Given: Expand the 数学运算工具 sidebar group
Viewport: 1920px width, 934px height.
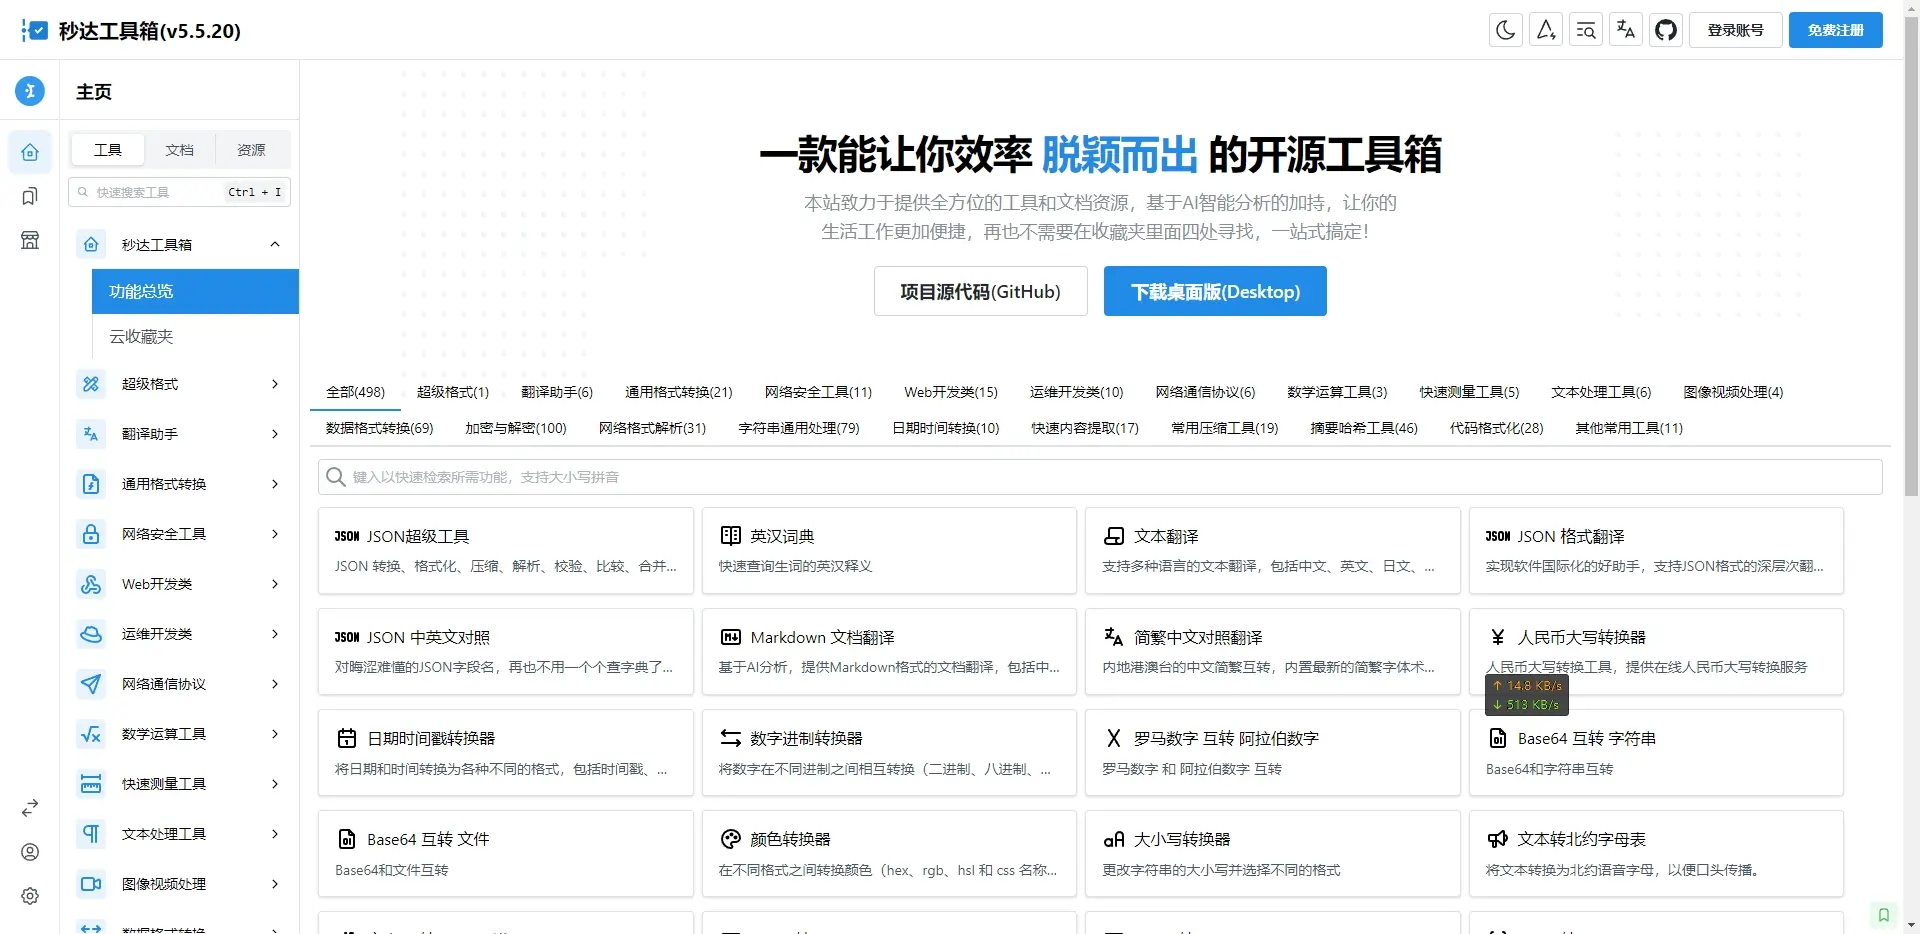Looking at the screenshot, I should [x=275, y=734].
